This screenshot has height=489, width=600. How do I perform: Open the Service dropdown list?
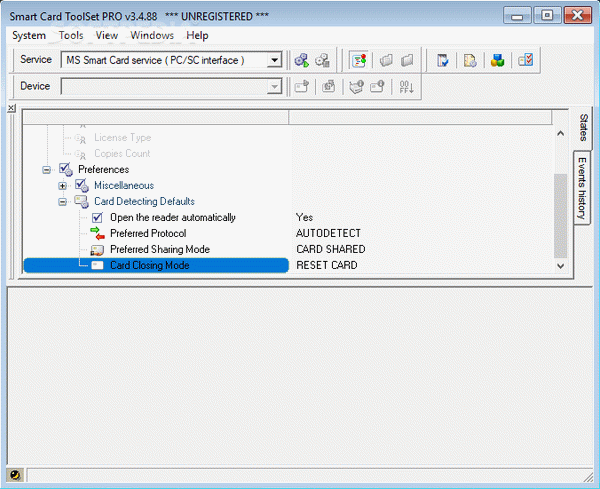click(274, 60)
